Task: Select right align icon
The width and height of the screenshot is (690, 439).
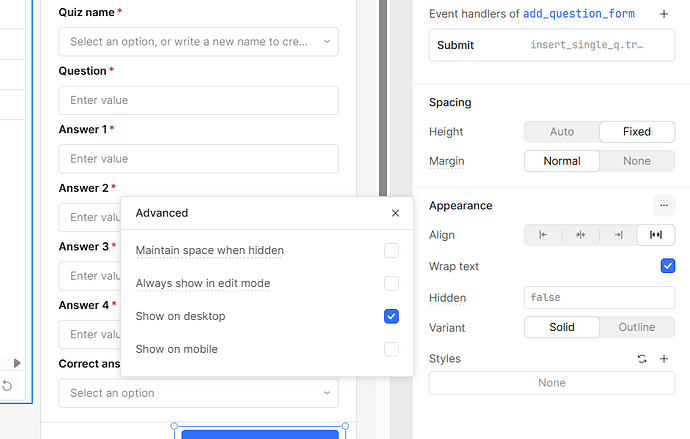Action: point(618,235)
